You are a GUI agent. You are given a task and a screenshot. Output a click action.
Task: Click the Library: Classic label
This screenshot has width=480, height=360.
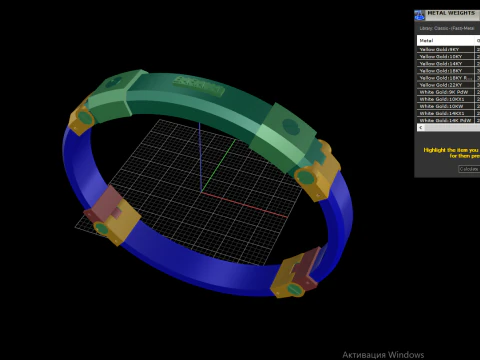coord(447,28)
